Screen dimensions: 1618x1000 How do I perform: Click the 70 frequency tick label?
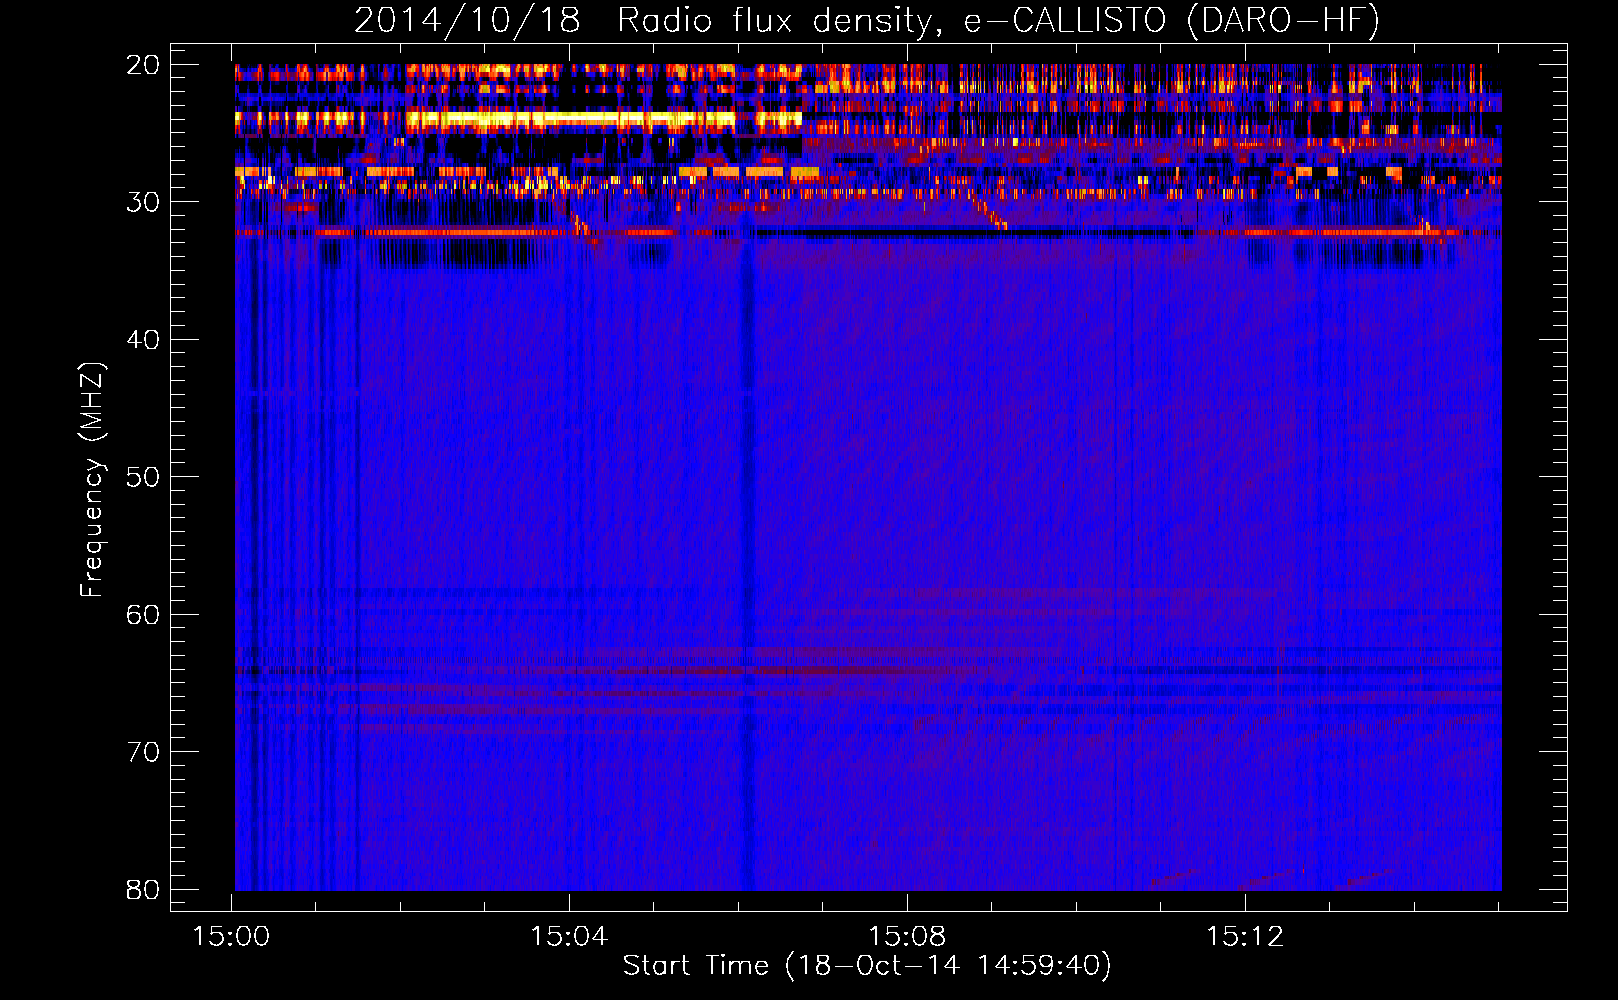(x=143, y=752)
